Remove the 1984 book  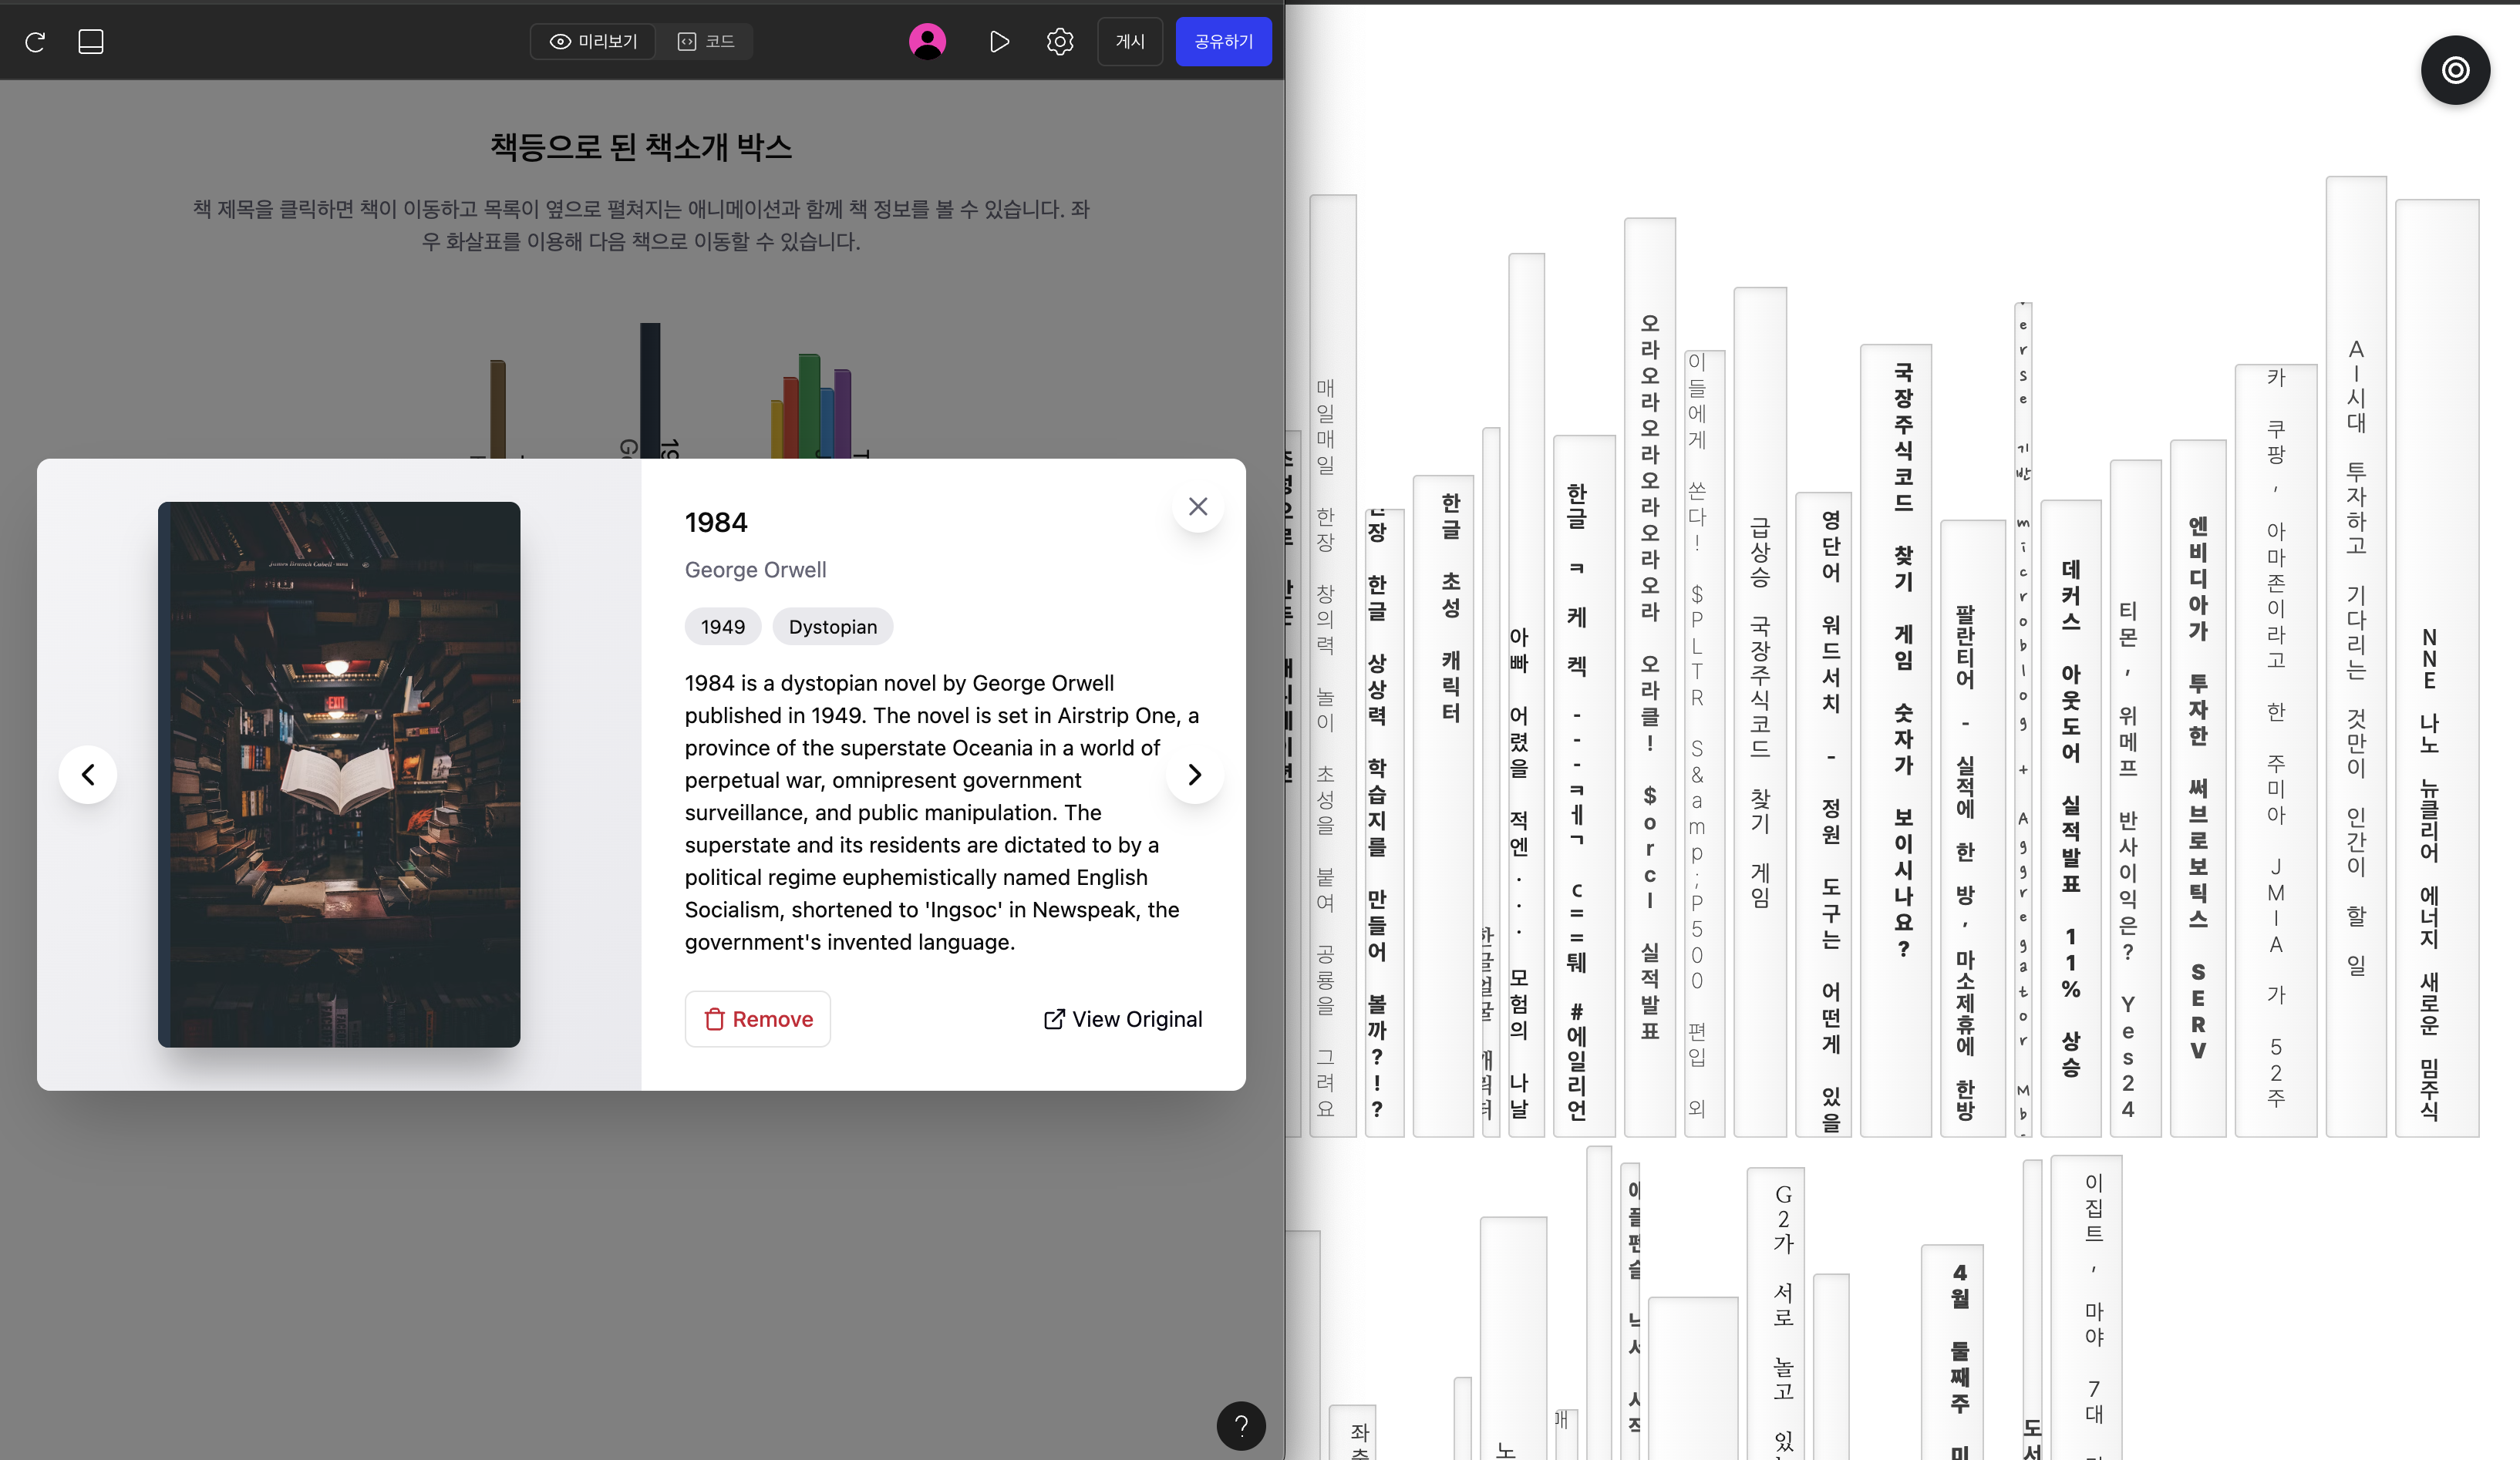tap(758, 1019)
